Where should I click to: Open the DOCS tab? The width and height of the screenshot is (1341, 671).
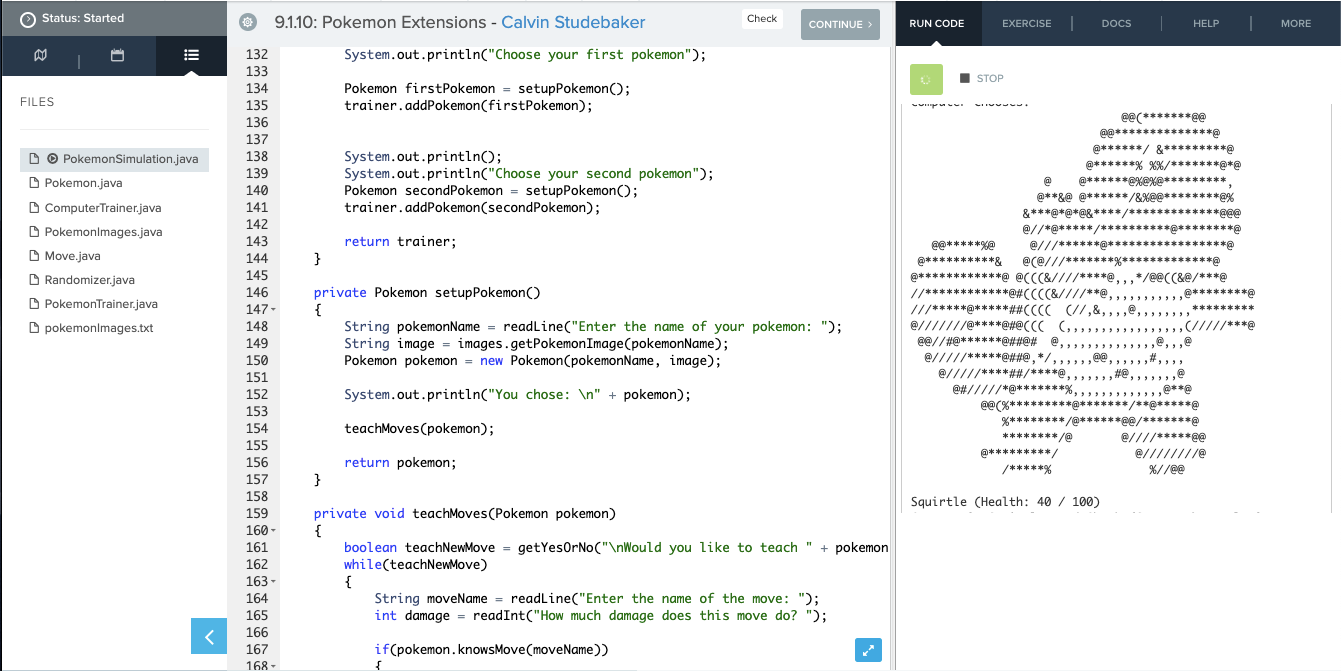tap(1116, 23)
